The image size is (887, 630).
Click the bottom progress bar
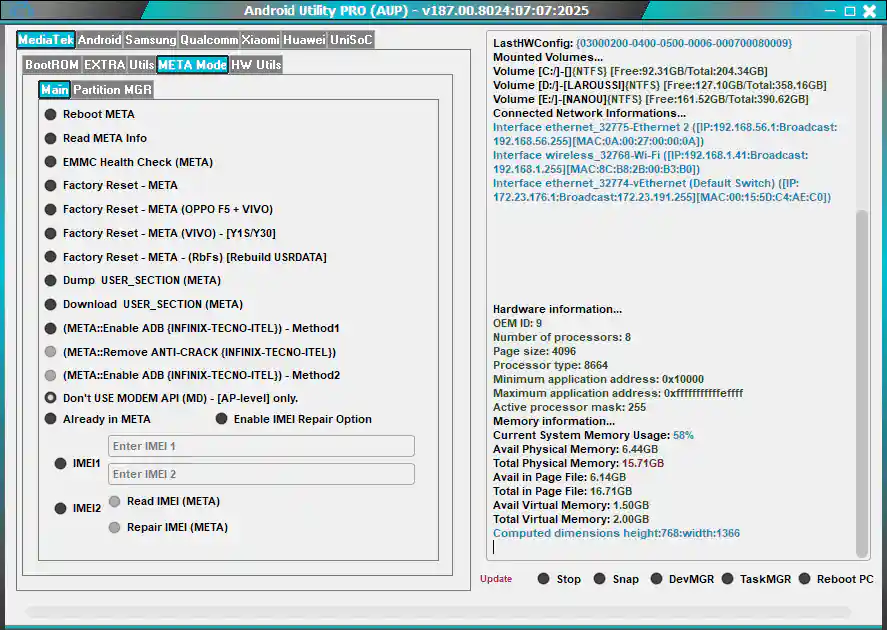point(438,612)
